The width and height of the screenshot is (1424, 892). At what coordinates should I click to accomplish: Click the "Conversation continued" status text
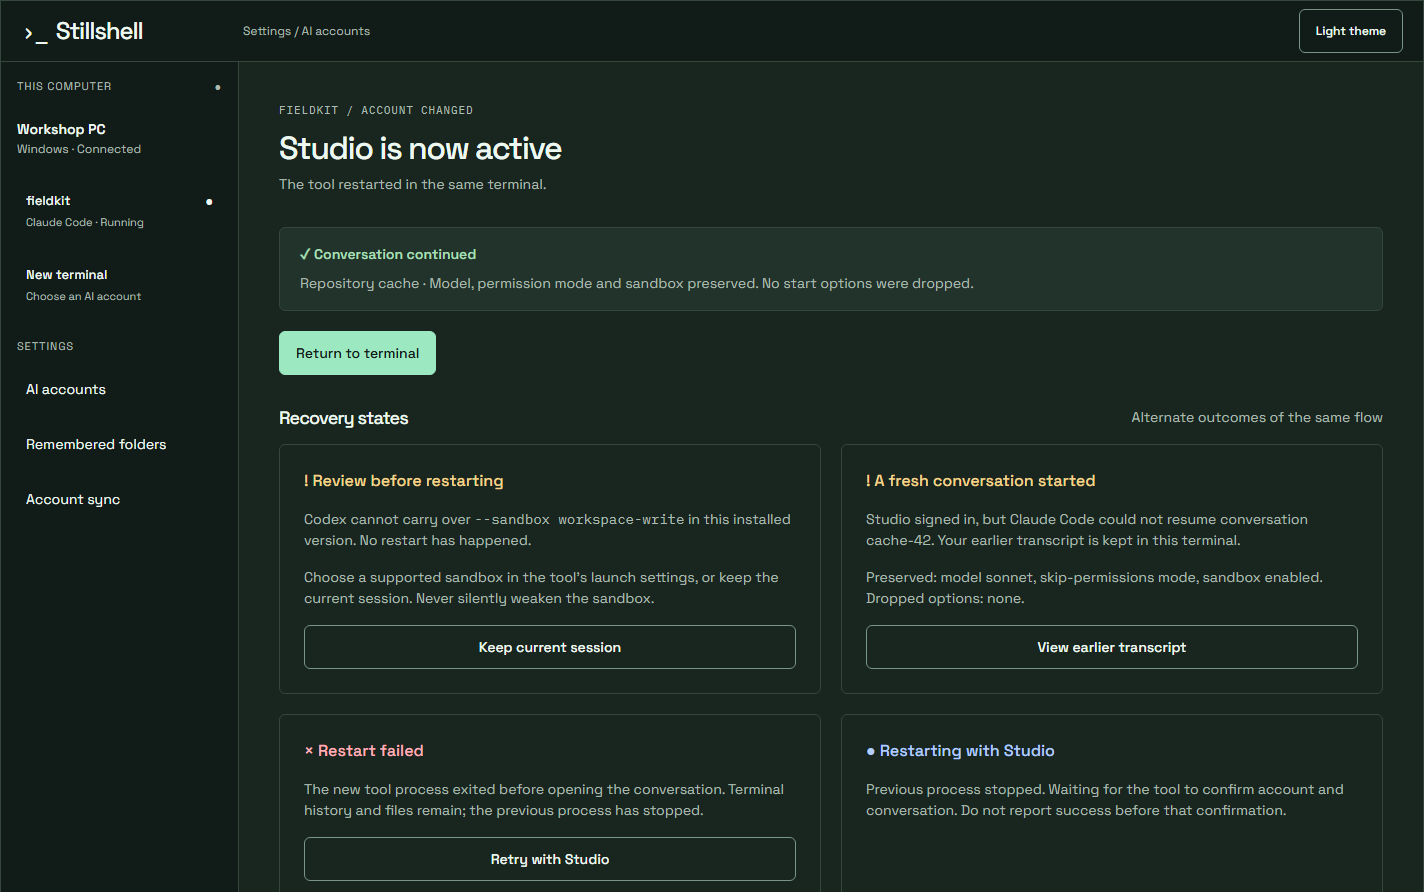pyautogui.click(x=388, y=254)
